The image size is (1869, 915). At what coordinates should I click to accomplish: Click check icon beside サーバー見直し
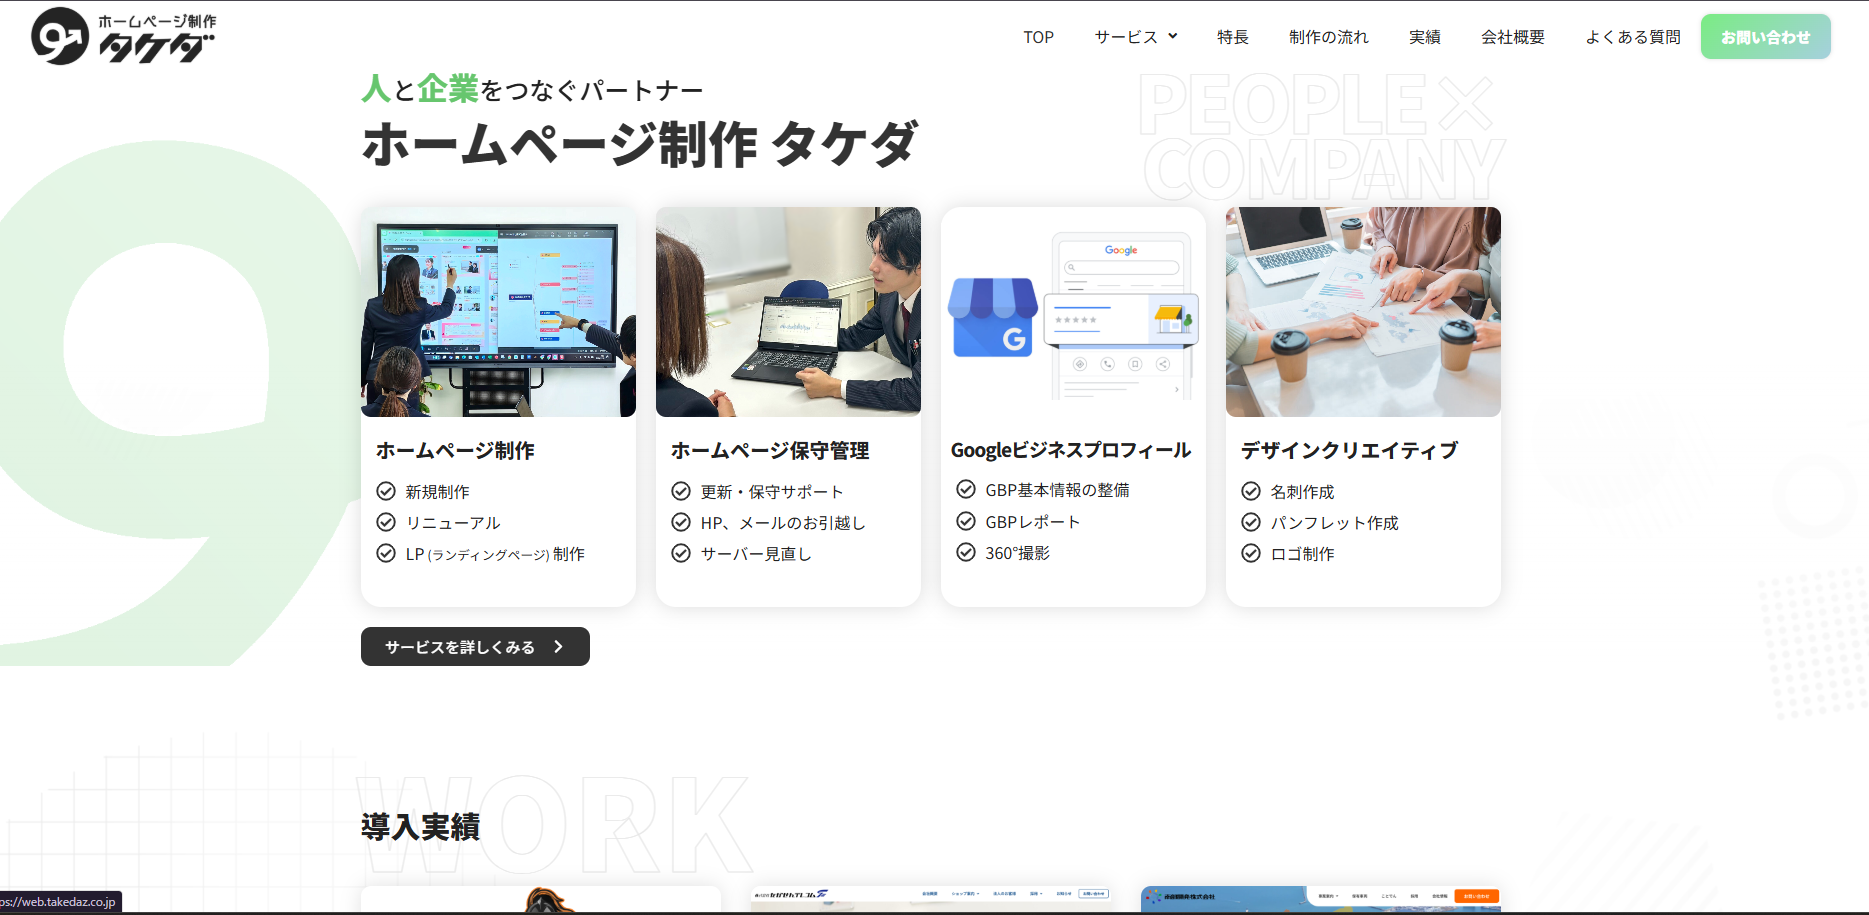(x=681, y=553)
